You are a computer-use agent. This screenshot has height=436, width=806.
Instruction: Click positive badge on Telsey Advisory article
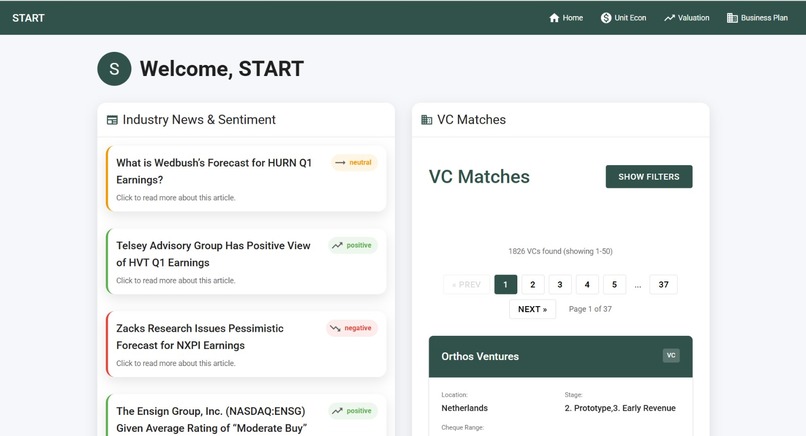pyautogui.click(x=353, y=245)
